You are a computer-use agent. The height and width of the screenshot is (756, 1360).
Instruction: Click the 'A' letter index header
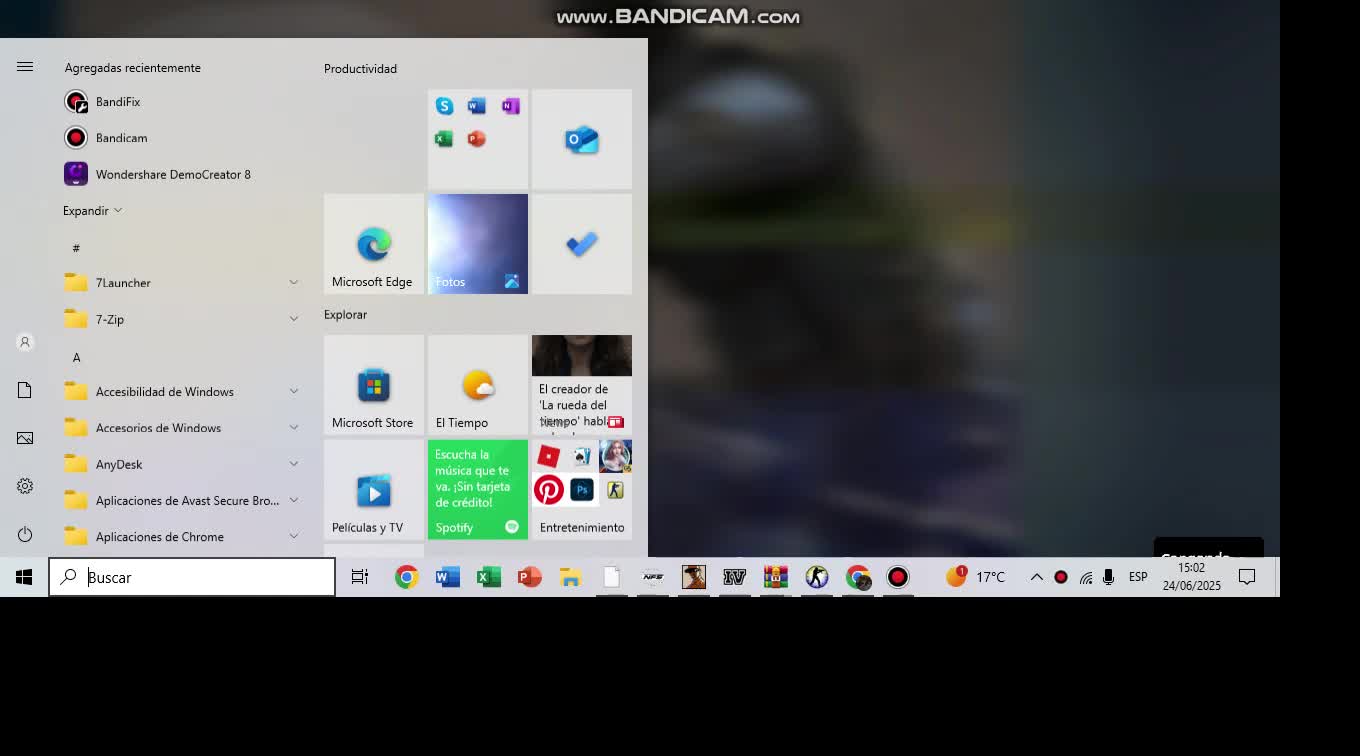point(76,357)
